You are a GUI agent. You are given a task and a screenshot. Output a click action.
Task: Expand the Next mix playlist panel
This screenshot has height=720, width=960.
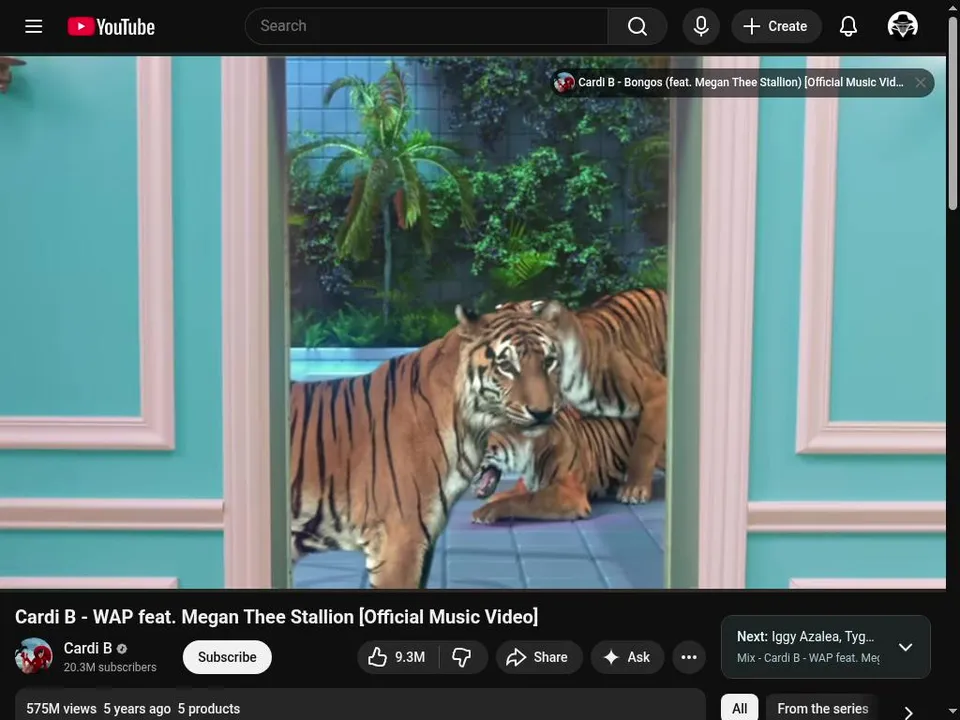click(x=905, y=647)
